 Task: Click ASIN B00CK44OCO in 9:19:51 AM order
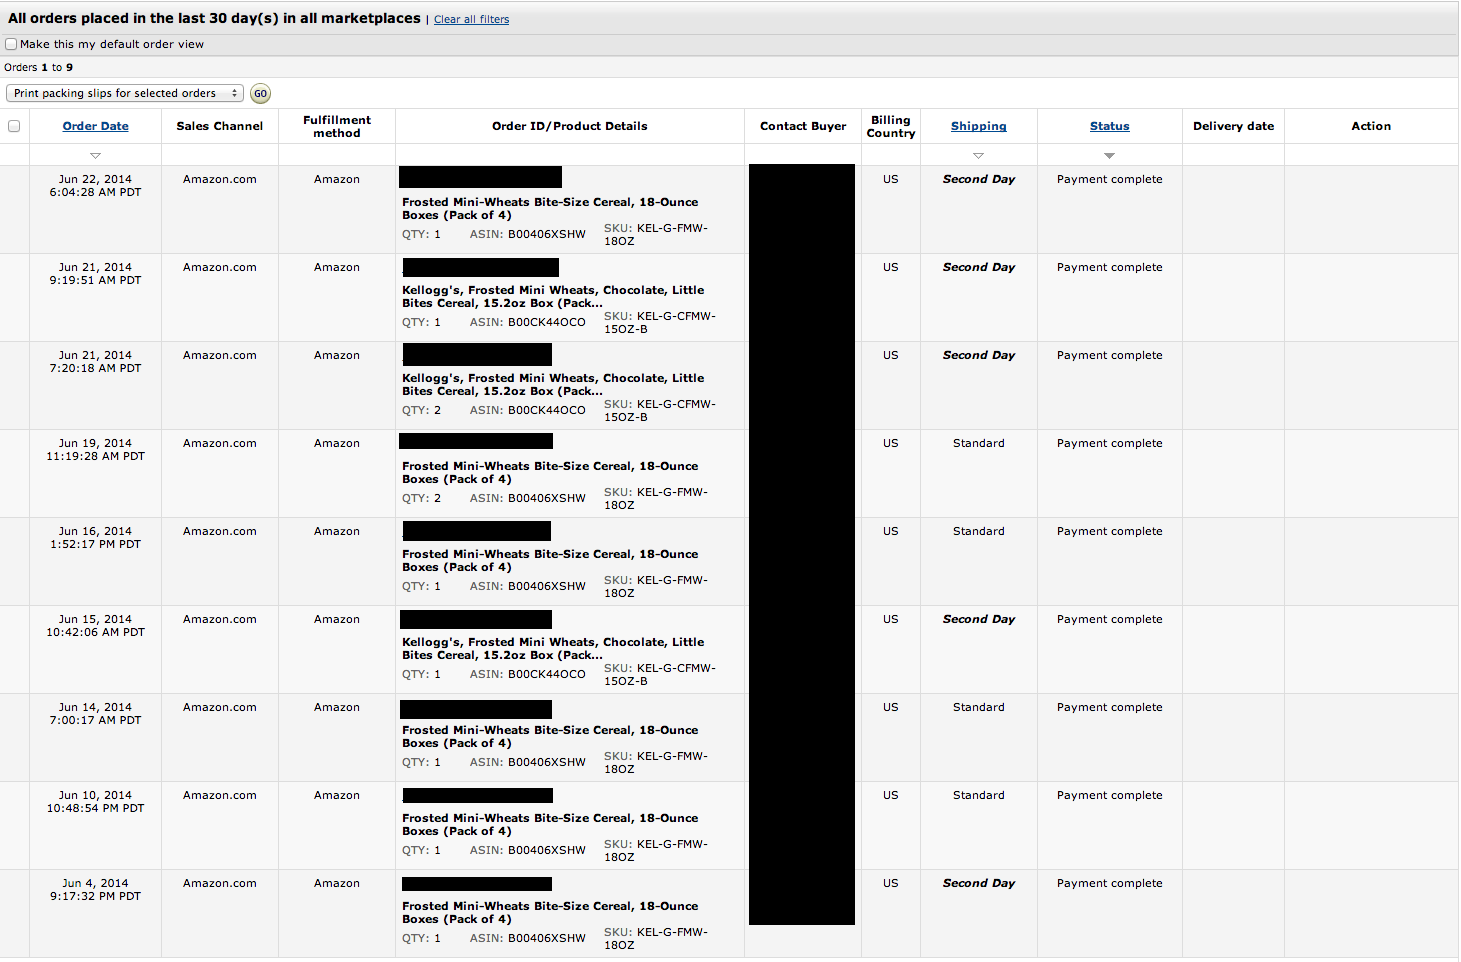point(528,322)
